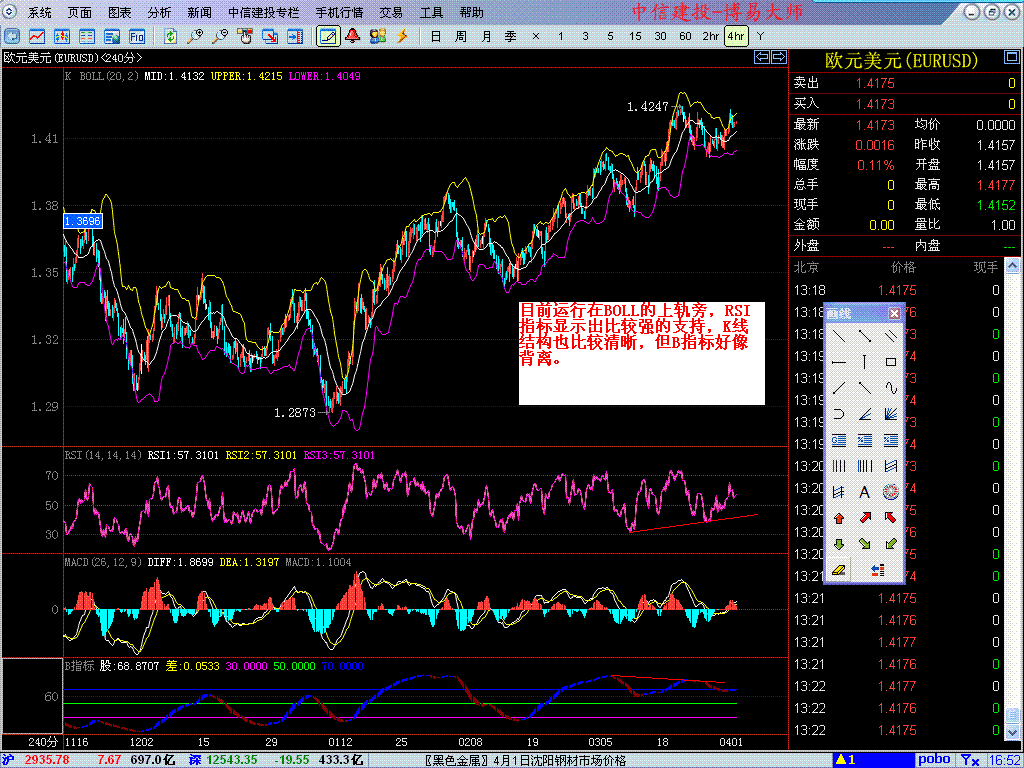Image resolution: width=1024 pixels, height=768 pixels.
Task: Switch chart to 季 quarterly period
Action: (511, 36)
